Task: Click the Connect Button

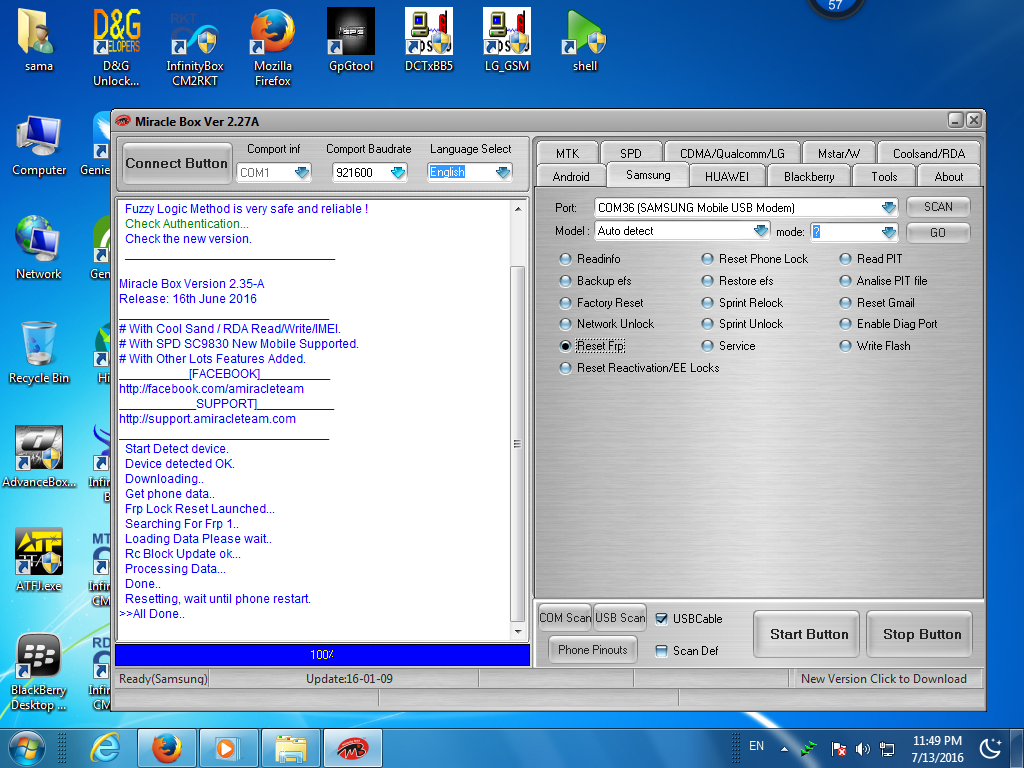Action: point(176,163)
